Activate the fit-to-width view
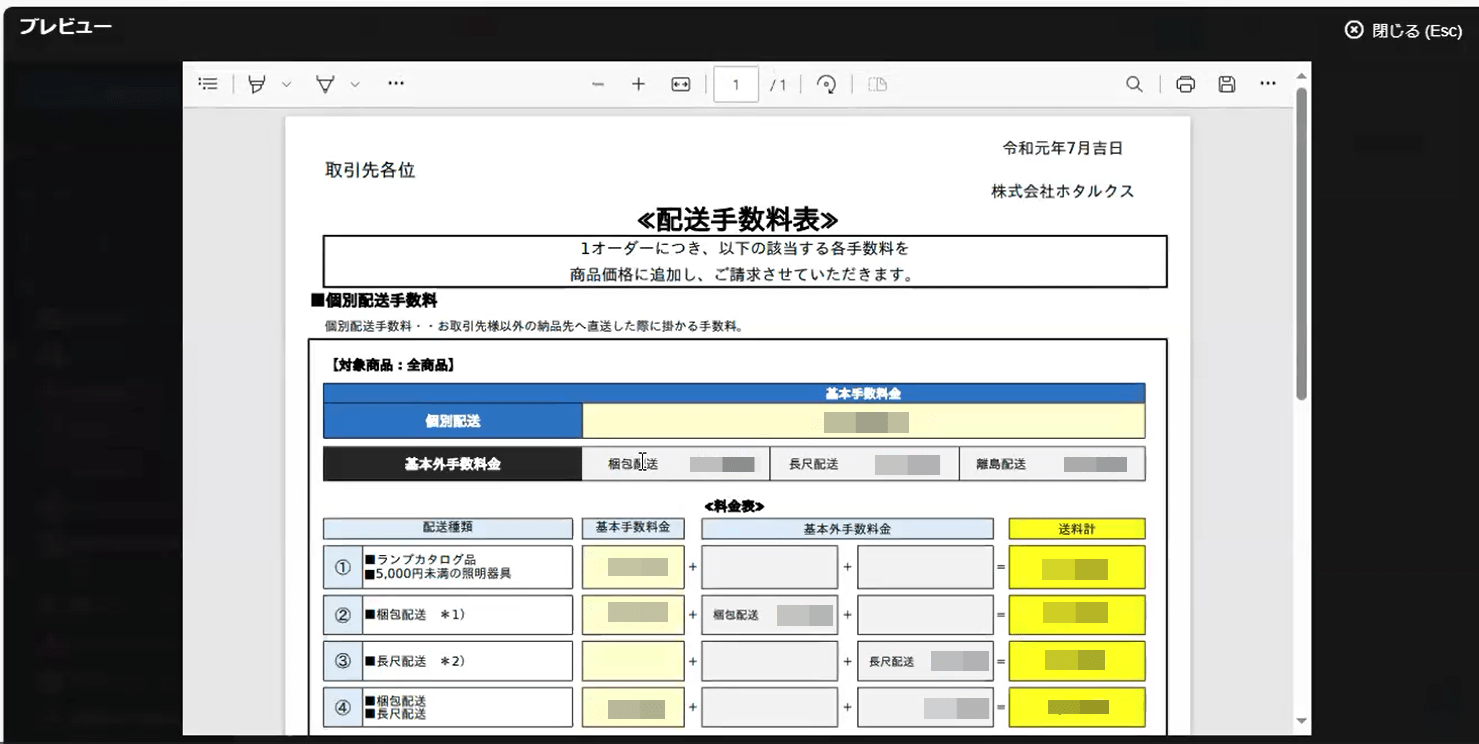Viewport: 1479px width, 744px height. click(679, 84)
